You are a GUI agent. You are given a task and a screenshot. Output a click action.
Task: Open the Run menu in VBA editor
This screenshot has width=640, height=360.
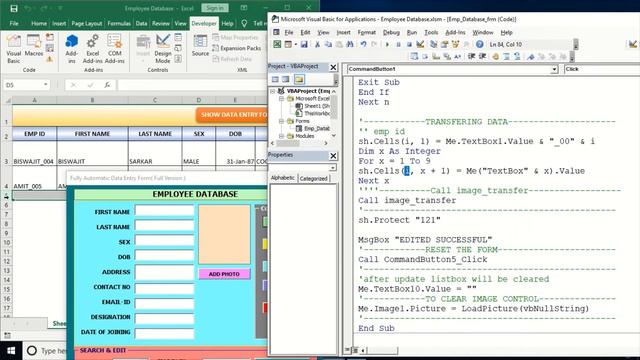pyautogui.click(x=412, y=33)
